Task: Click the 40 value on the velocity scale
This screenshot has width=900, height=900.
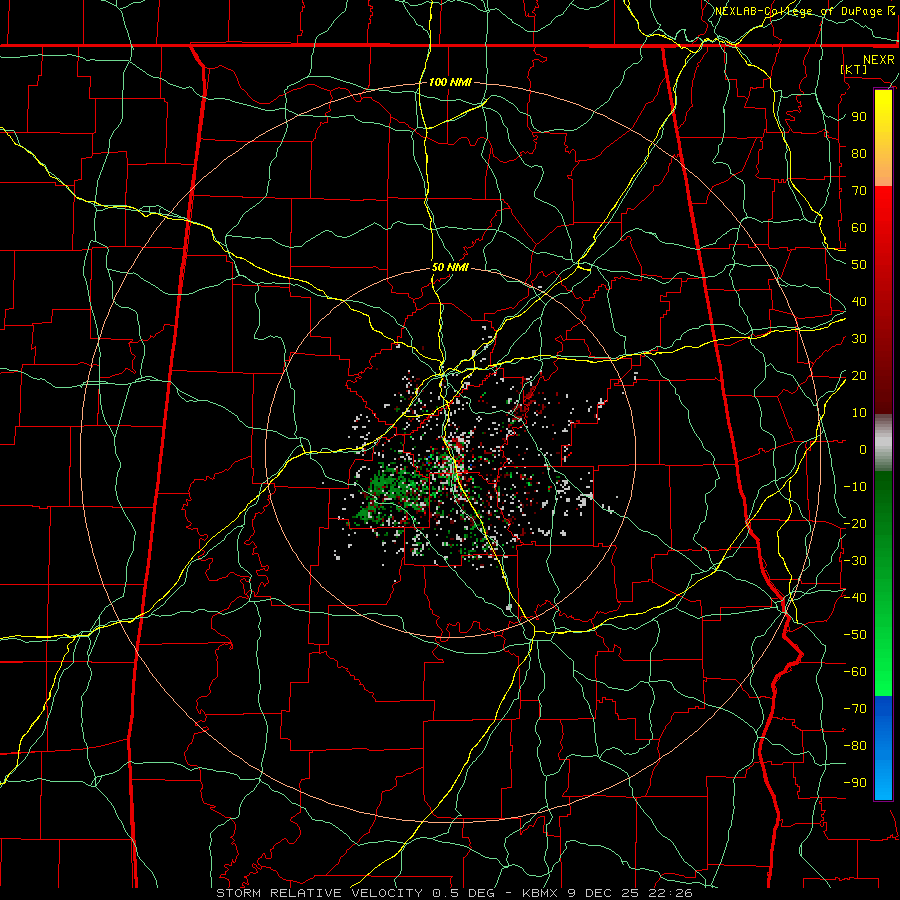Action: [x=859, y=301]
